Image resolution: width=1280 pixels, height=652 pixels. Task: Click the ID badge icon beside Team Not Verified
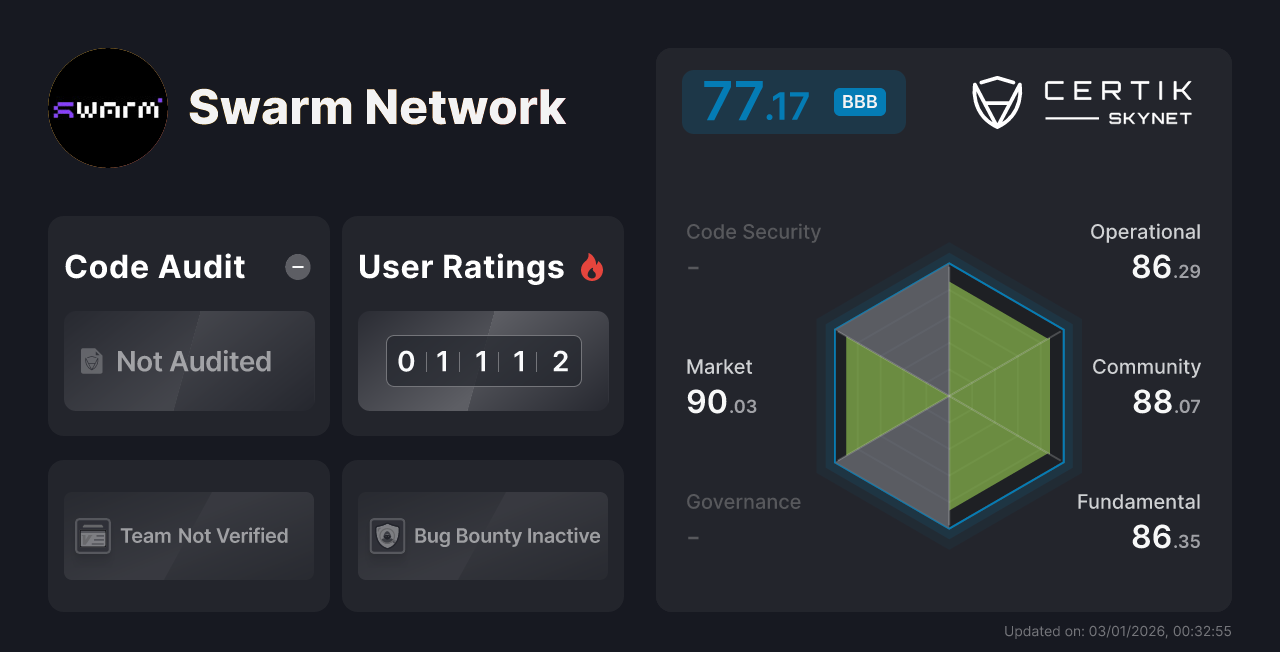[x=93, y=536]
